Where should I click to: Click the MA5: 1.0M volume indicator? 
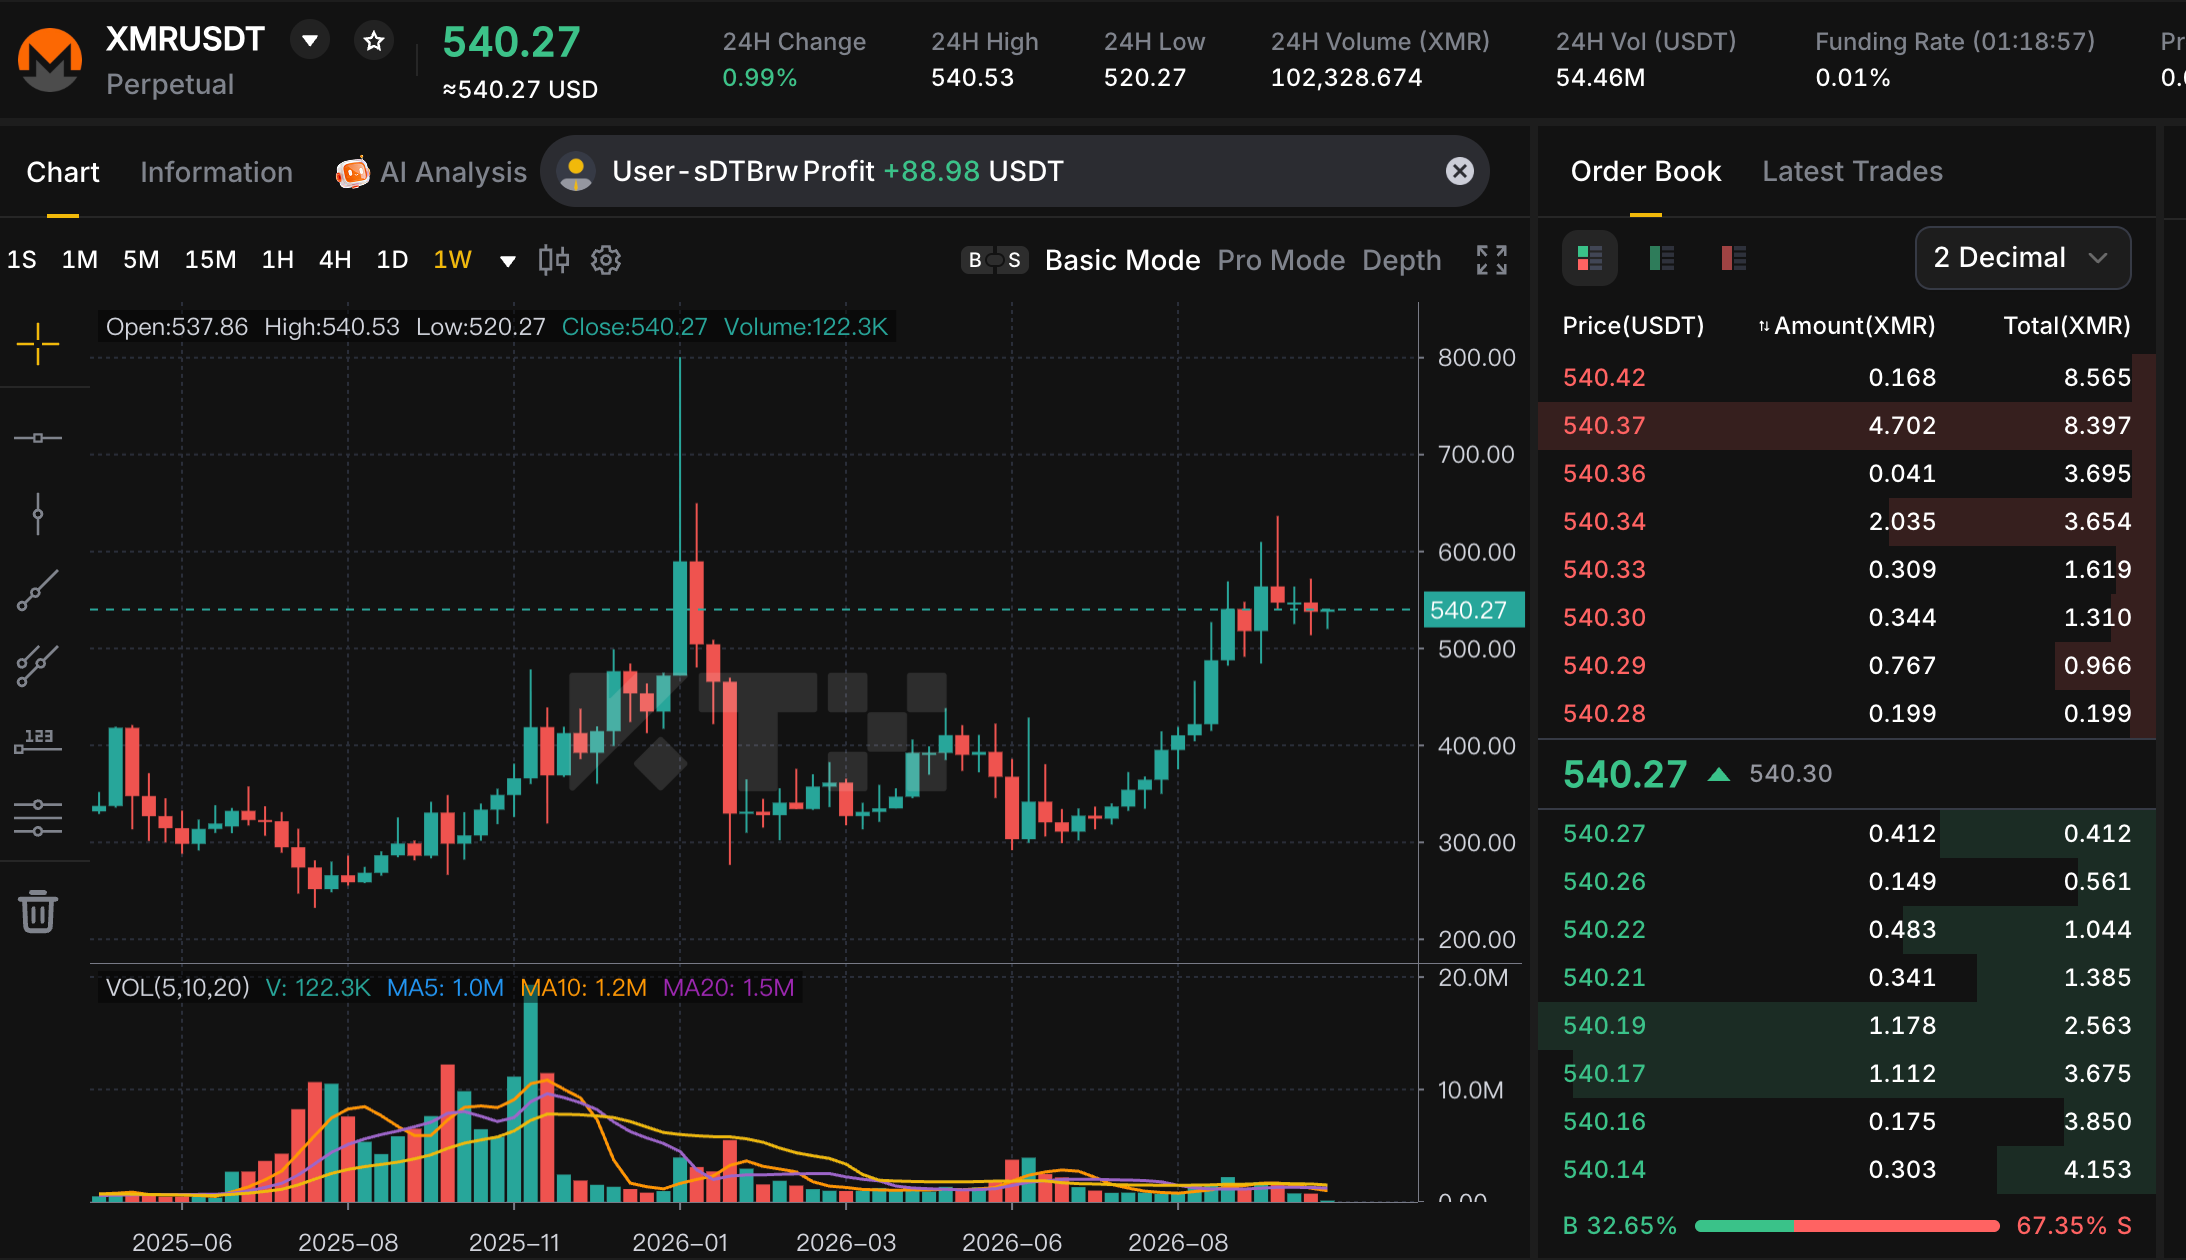coord(445,987)
